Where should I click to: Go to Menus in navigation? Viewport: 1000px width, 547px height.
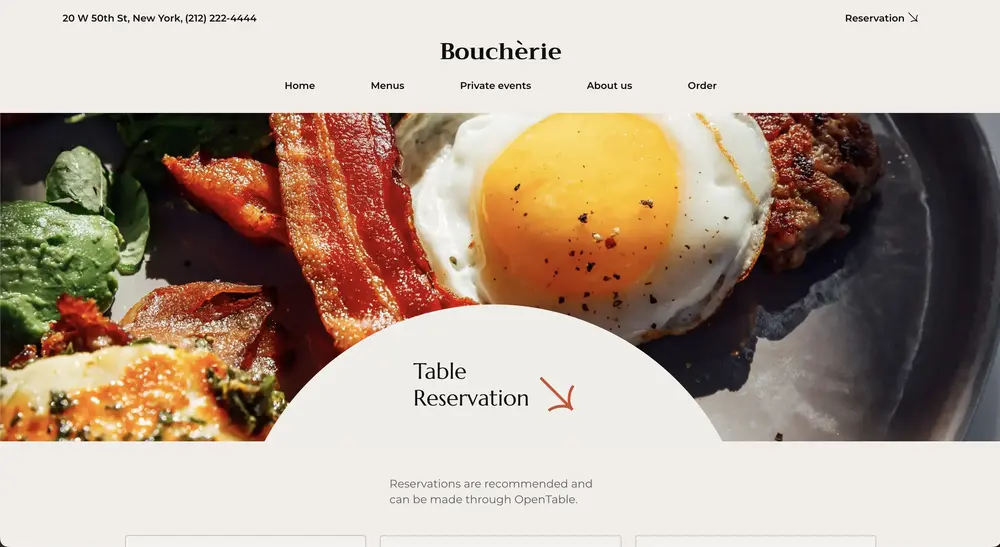pos(387,85)
